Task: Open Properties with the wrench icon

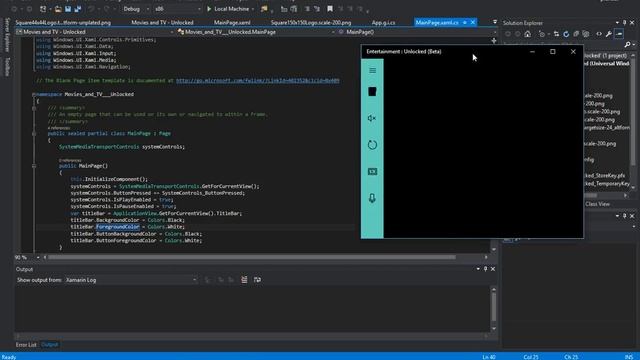Action: [609, 34]
